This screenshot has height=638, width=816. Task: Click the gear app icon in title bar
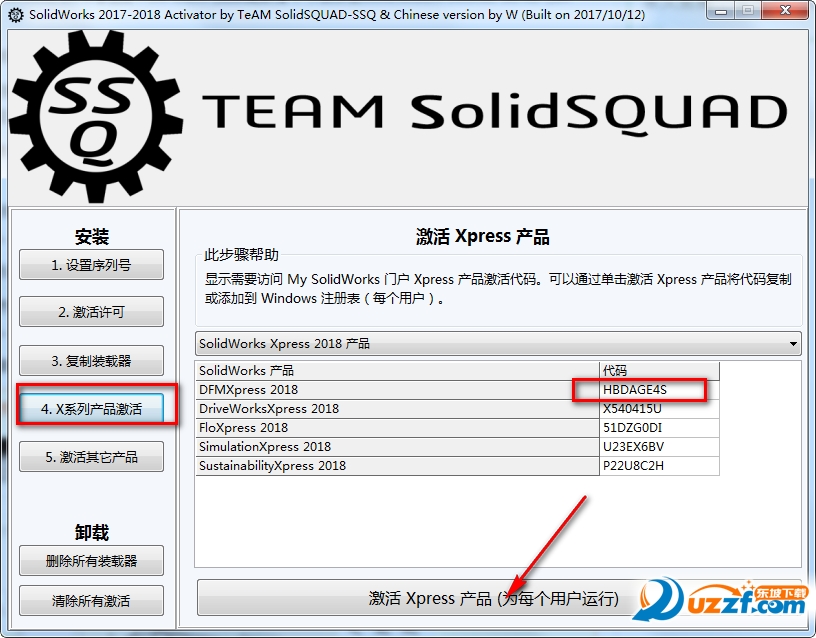click(16, 15)
